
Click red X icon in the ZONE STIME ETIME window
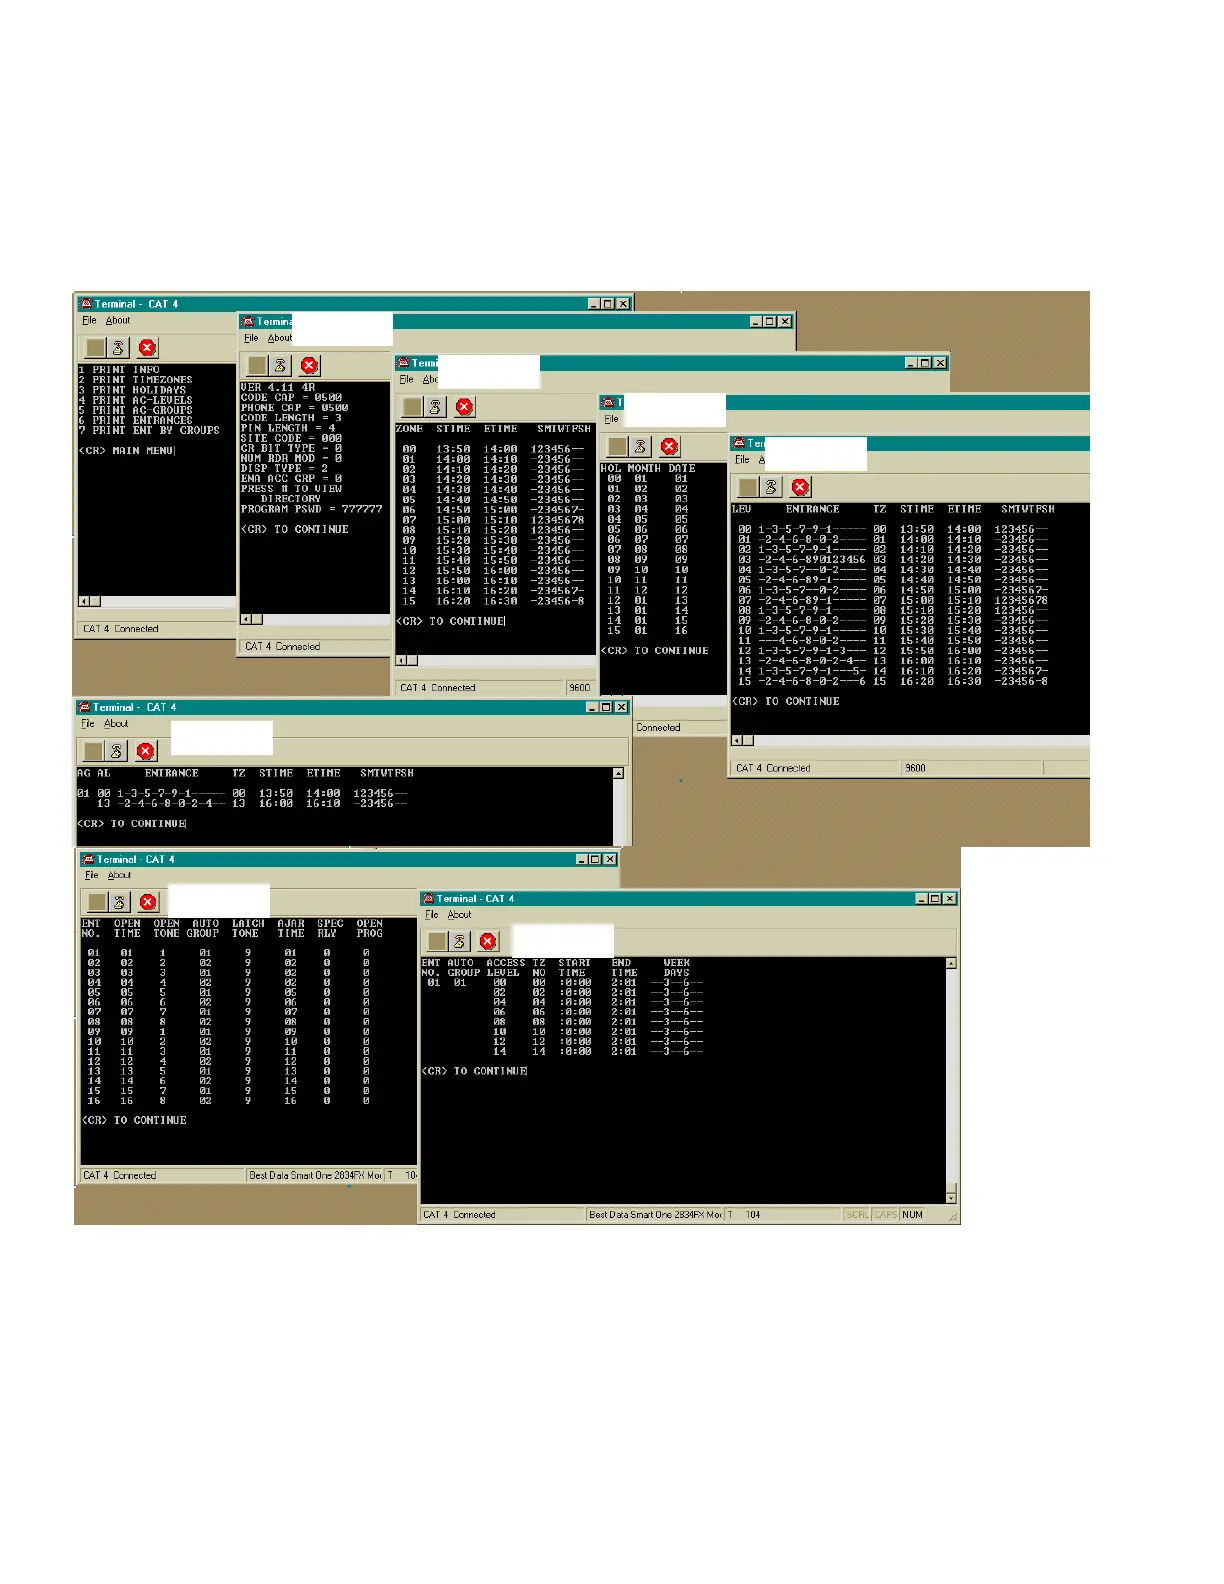click(x=465, y=406)
